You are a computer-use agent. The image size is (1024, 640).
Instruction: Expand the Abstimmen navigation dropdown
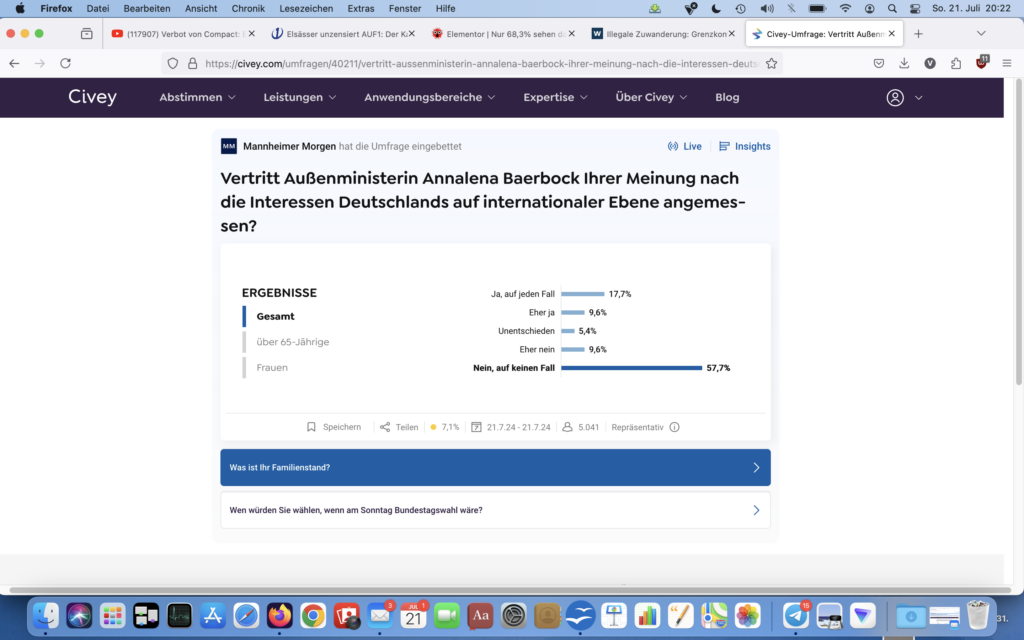click(x=197, y=98)
